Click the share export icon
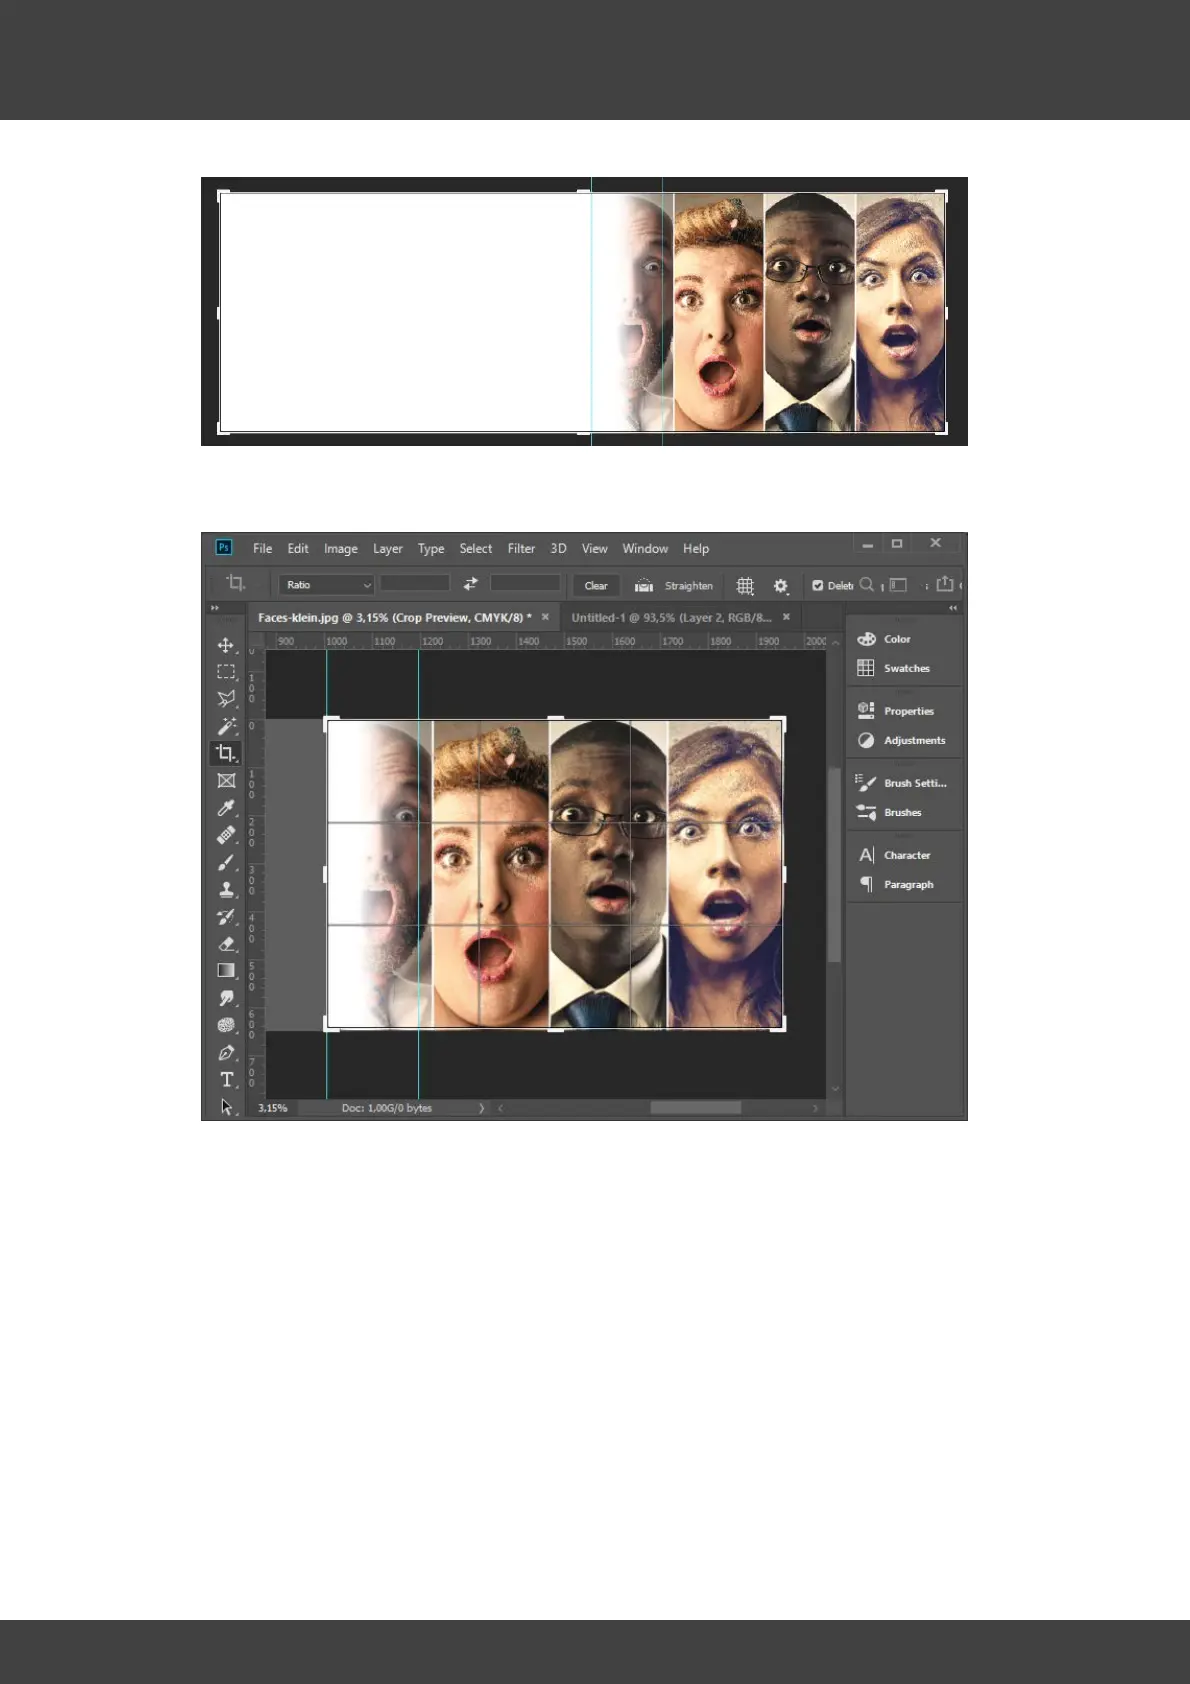The height and width of the screenshot is (1684, 1190). [945, 584]
